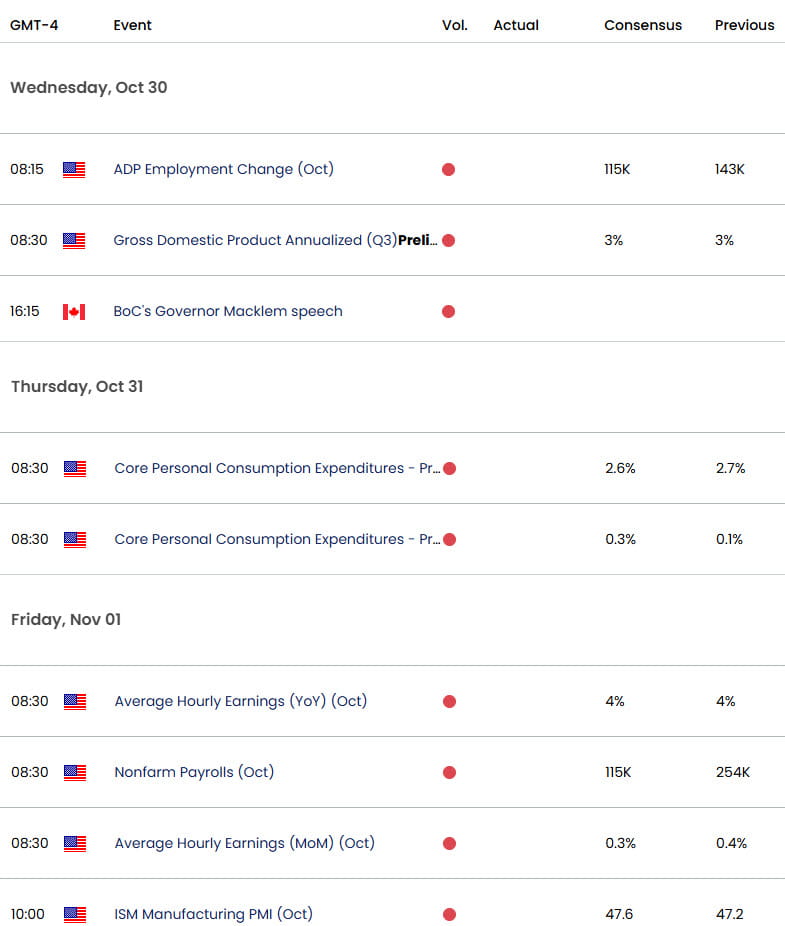The image size is (785, 926).
Task: Select the volatility indicator for Macklem speech
Action: coord(448,311)
